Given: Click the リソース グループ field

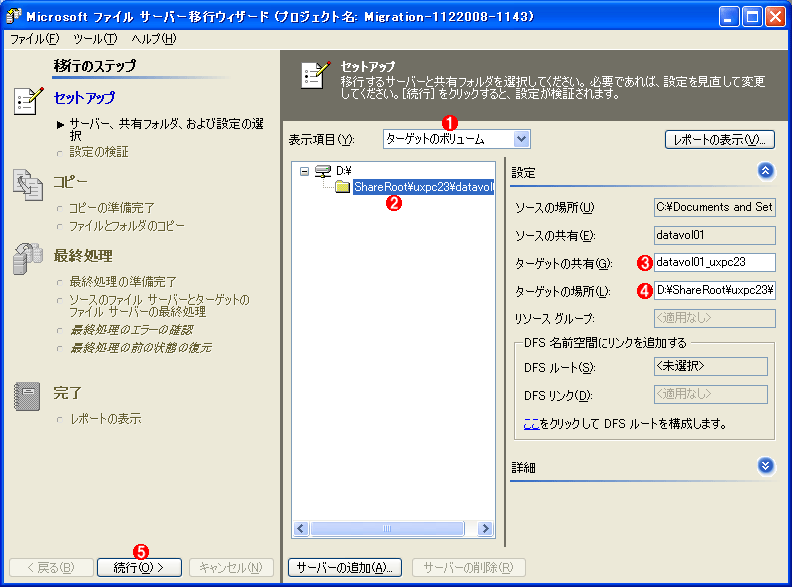Looking at the screenshot, I should (714, 318).
